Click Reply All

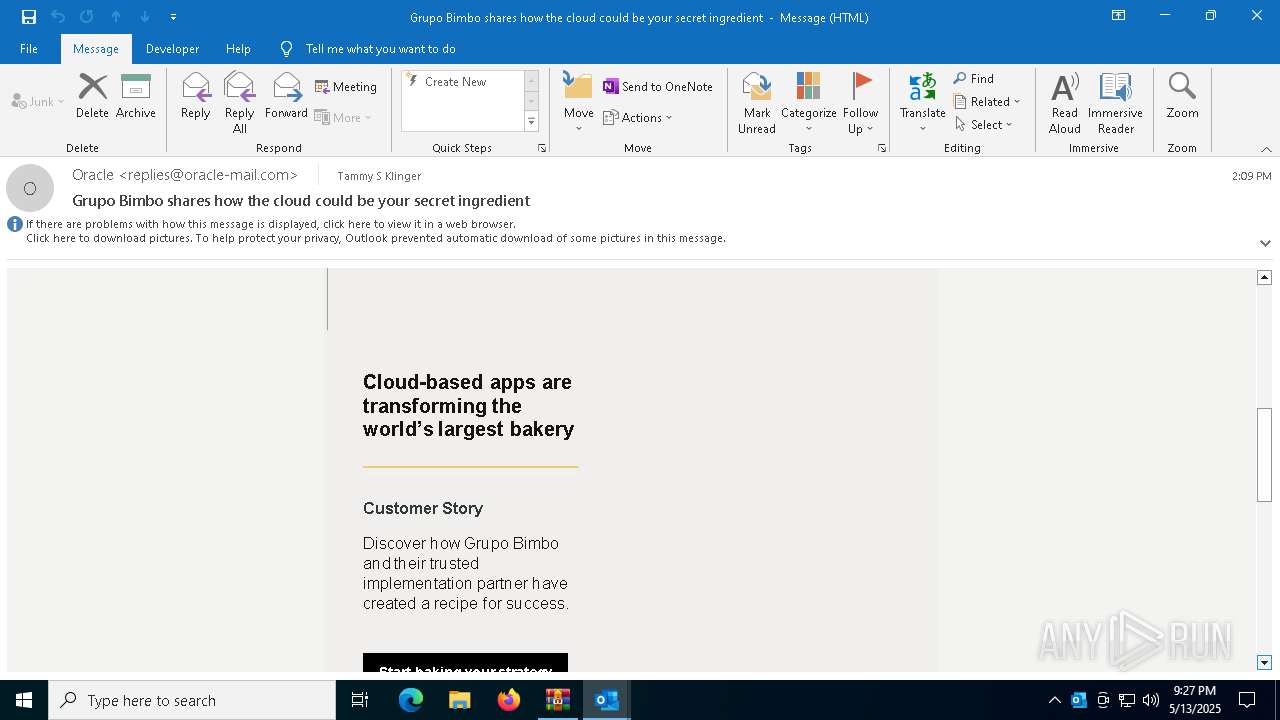click(x=239, y=103)
